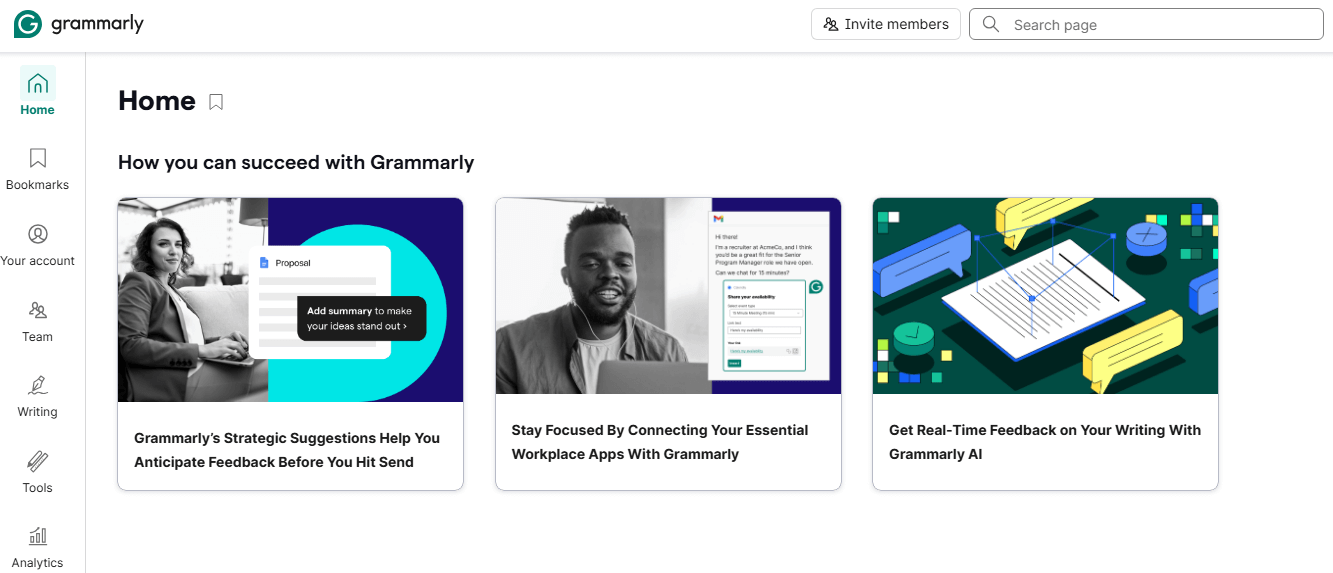Image resolution: width=1333 pixels, height=573 pixels.
Task: Click 'Grammarly's Strategic Suggestions' article title
Action: pyautogui.click(x=287, y=450)
